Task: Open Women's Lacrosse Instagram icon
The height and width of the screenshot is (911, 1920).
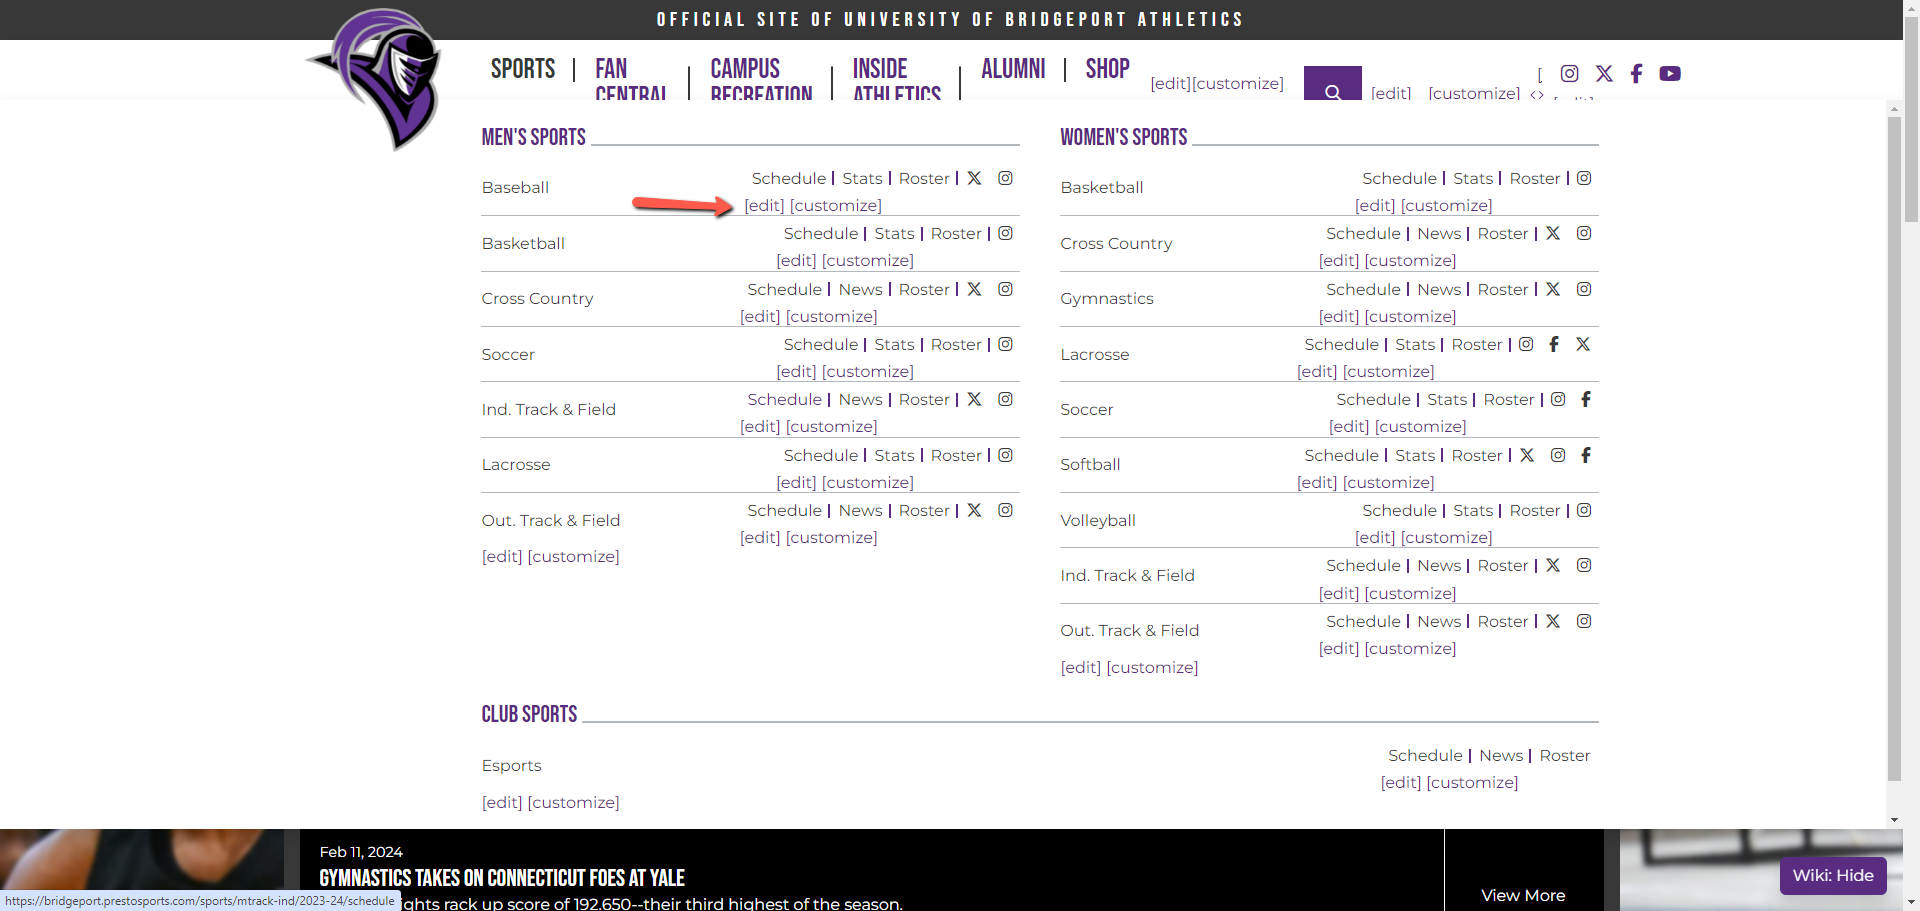Action: 1526,344
